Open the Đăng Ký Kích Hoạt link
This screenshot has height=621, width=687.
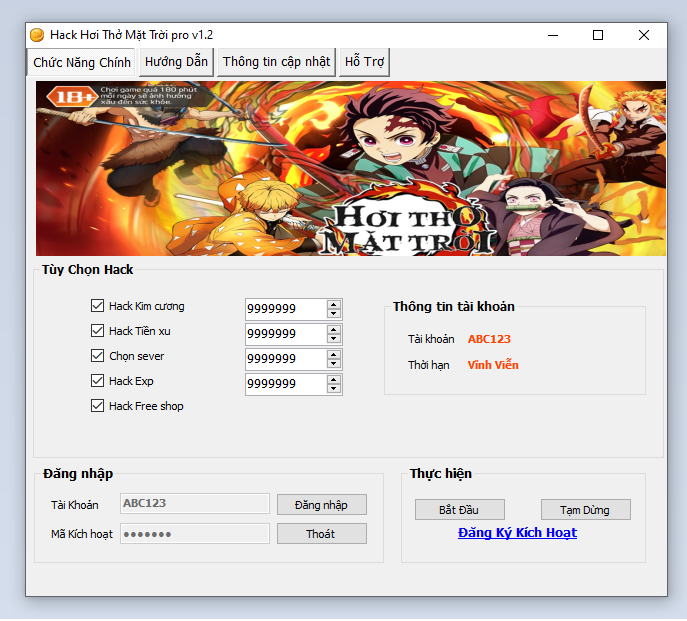point(517,533)
